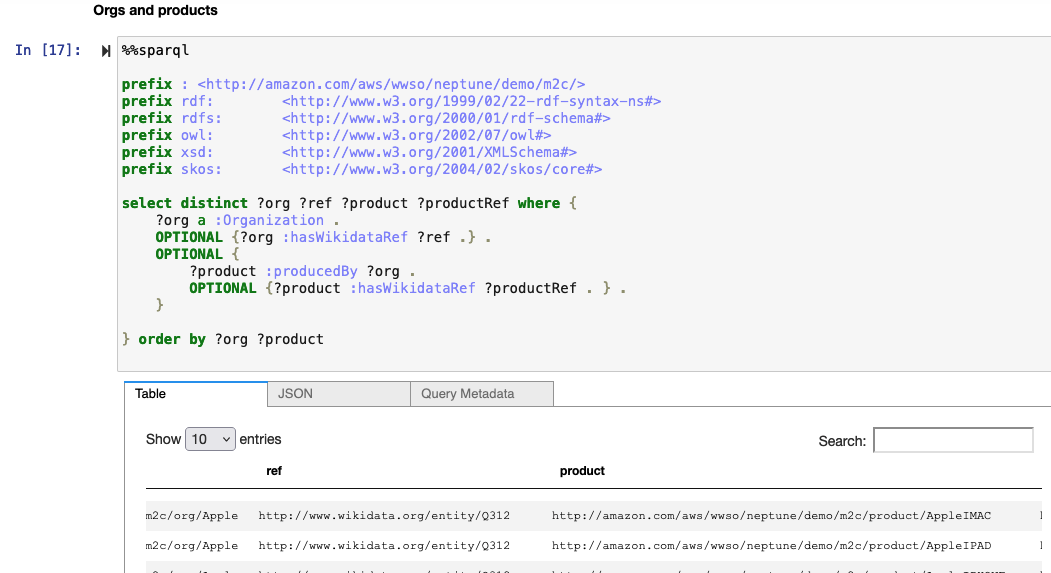Screen dimensions: 1051x573
Task: Click the ':producedBy' predicate in the query
Action: pos(311,271)
